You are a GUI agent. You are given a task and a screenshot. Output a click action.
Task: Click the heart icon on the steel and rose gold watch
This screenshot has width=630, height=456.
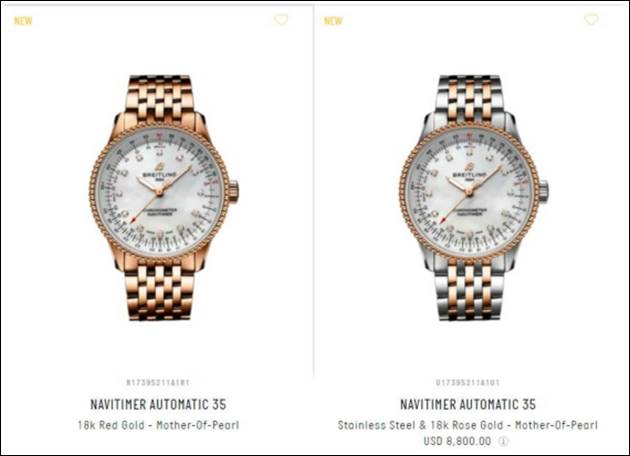click(x=591, y=19)
